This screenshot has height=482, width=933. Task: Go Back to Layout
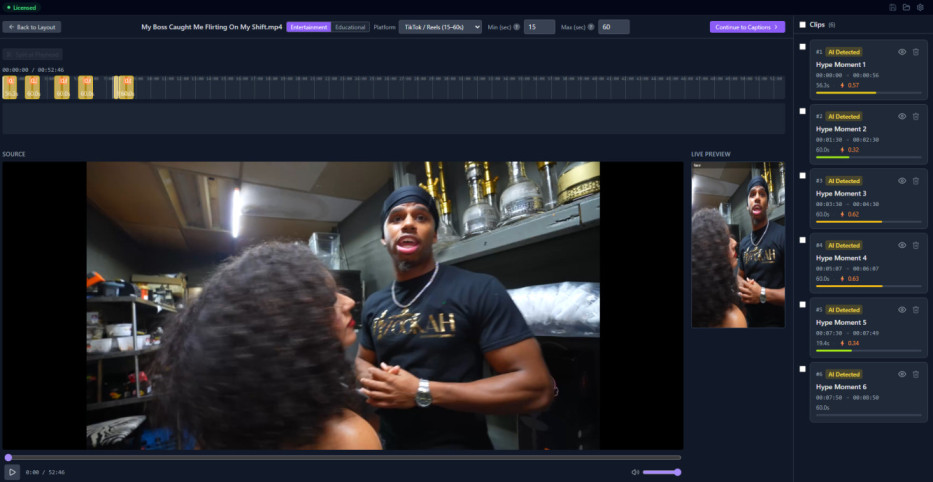32,27
